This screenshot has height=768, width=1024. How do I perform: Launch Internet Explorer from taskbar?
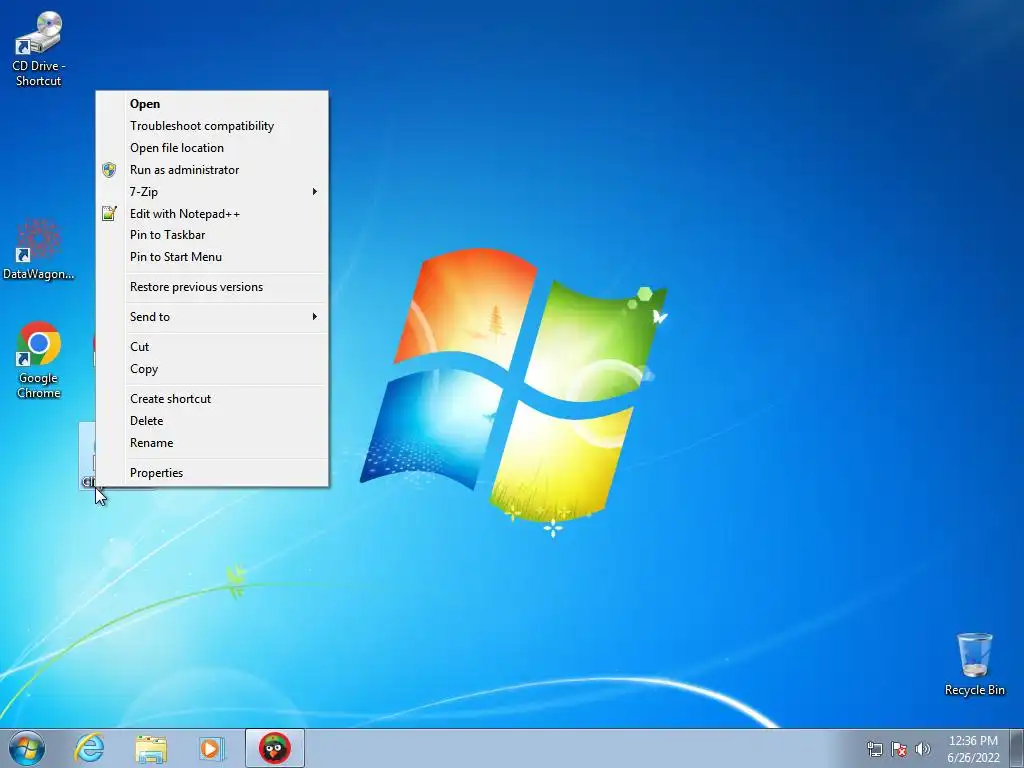pyautogui.click(x=89, y=748)
